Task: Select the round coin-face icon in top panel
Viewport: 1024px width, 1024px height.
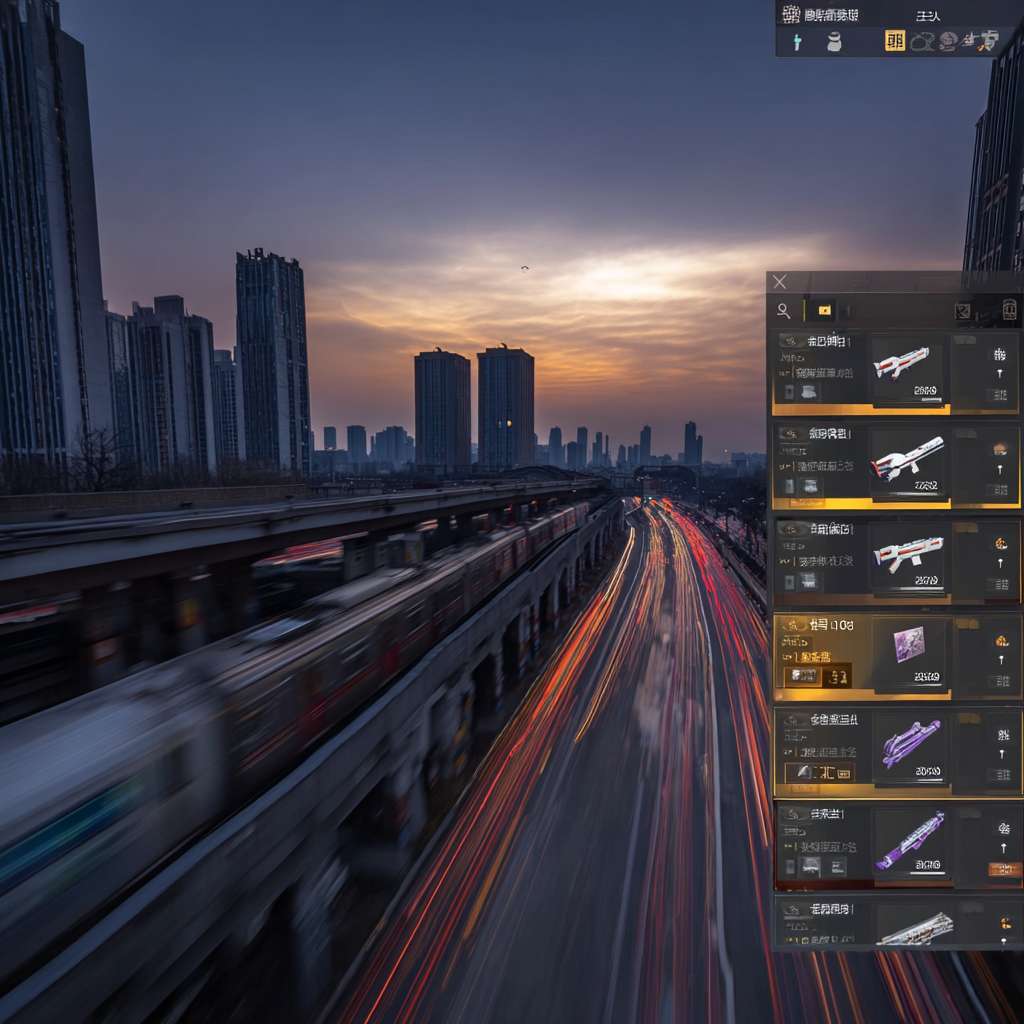Action: pos(948,42)
